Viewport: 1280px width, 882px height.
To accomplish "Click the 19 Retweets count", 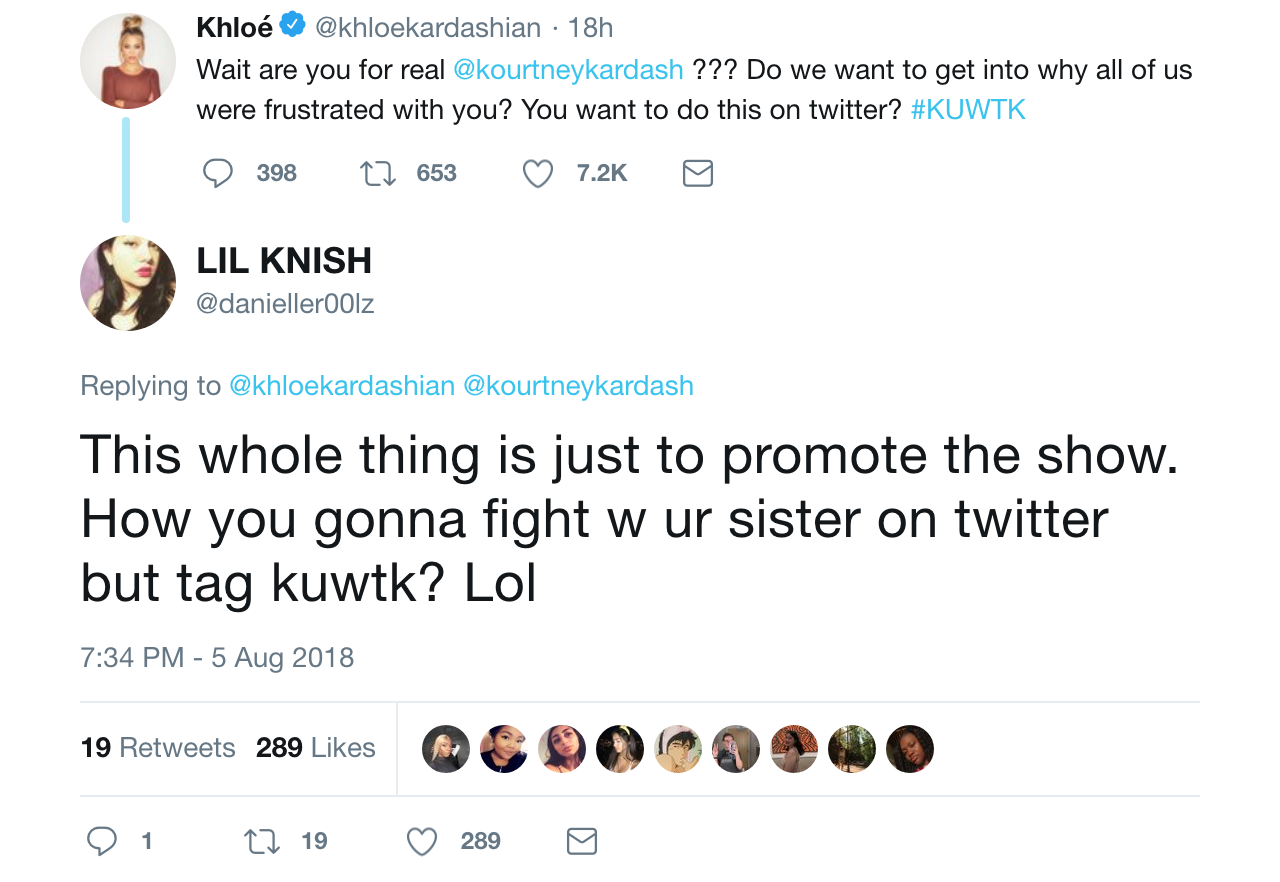I will [158, 748].
